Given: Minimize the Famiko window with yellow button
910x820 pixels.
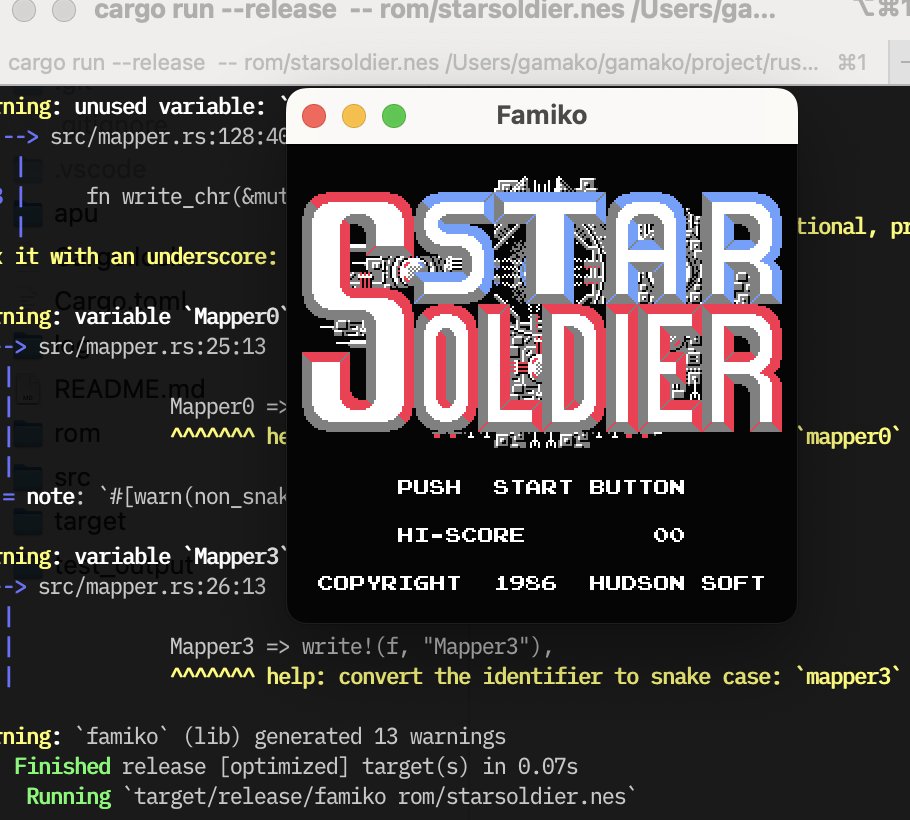Looking at the screenshot, I should pos(354,116).
